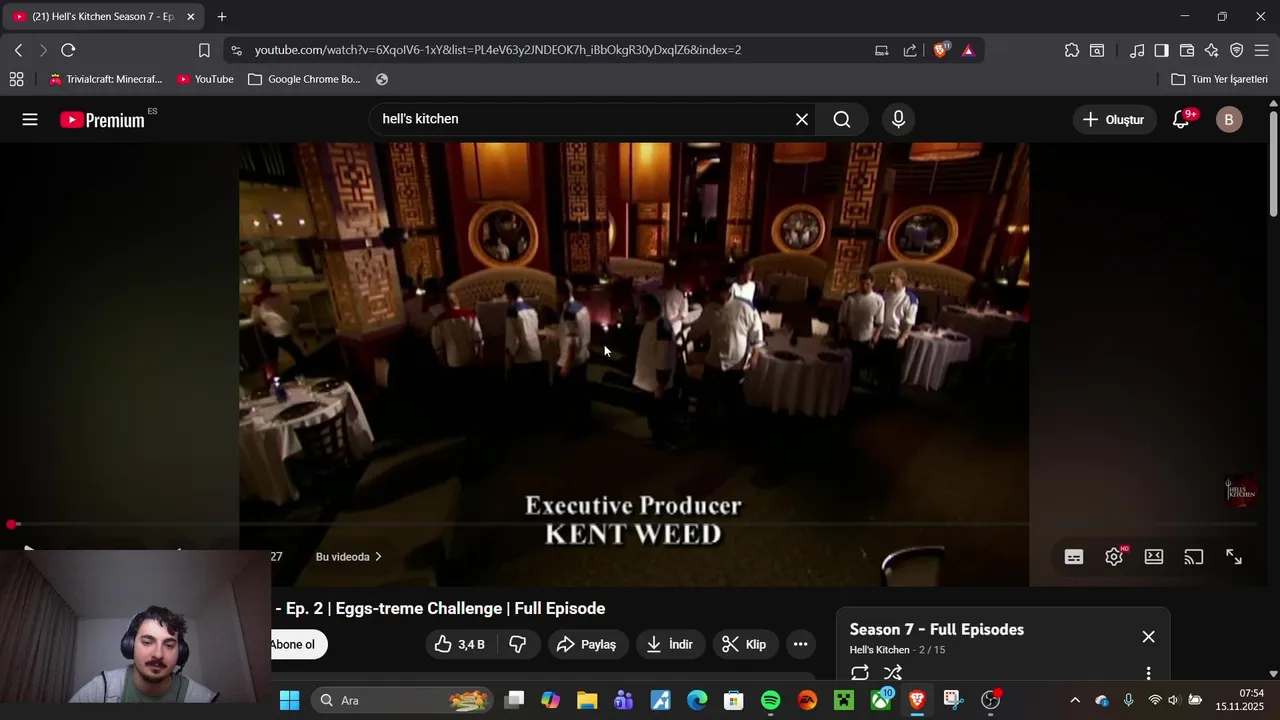1280x720 pixels.
Task: Go back in browser history
Action: coord(18,50)
